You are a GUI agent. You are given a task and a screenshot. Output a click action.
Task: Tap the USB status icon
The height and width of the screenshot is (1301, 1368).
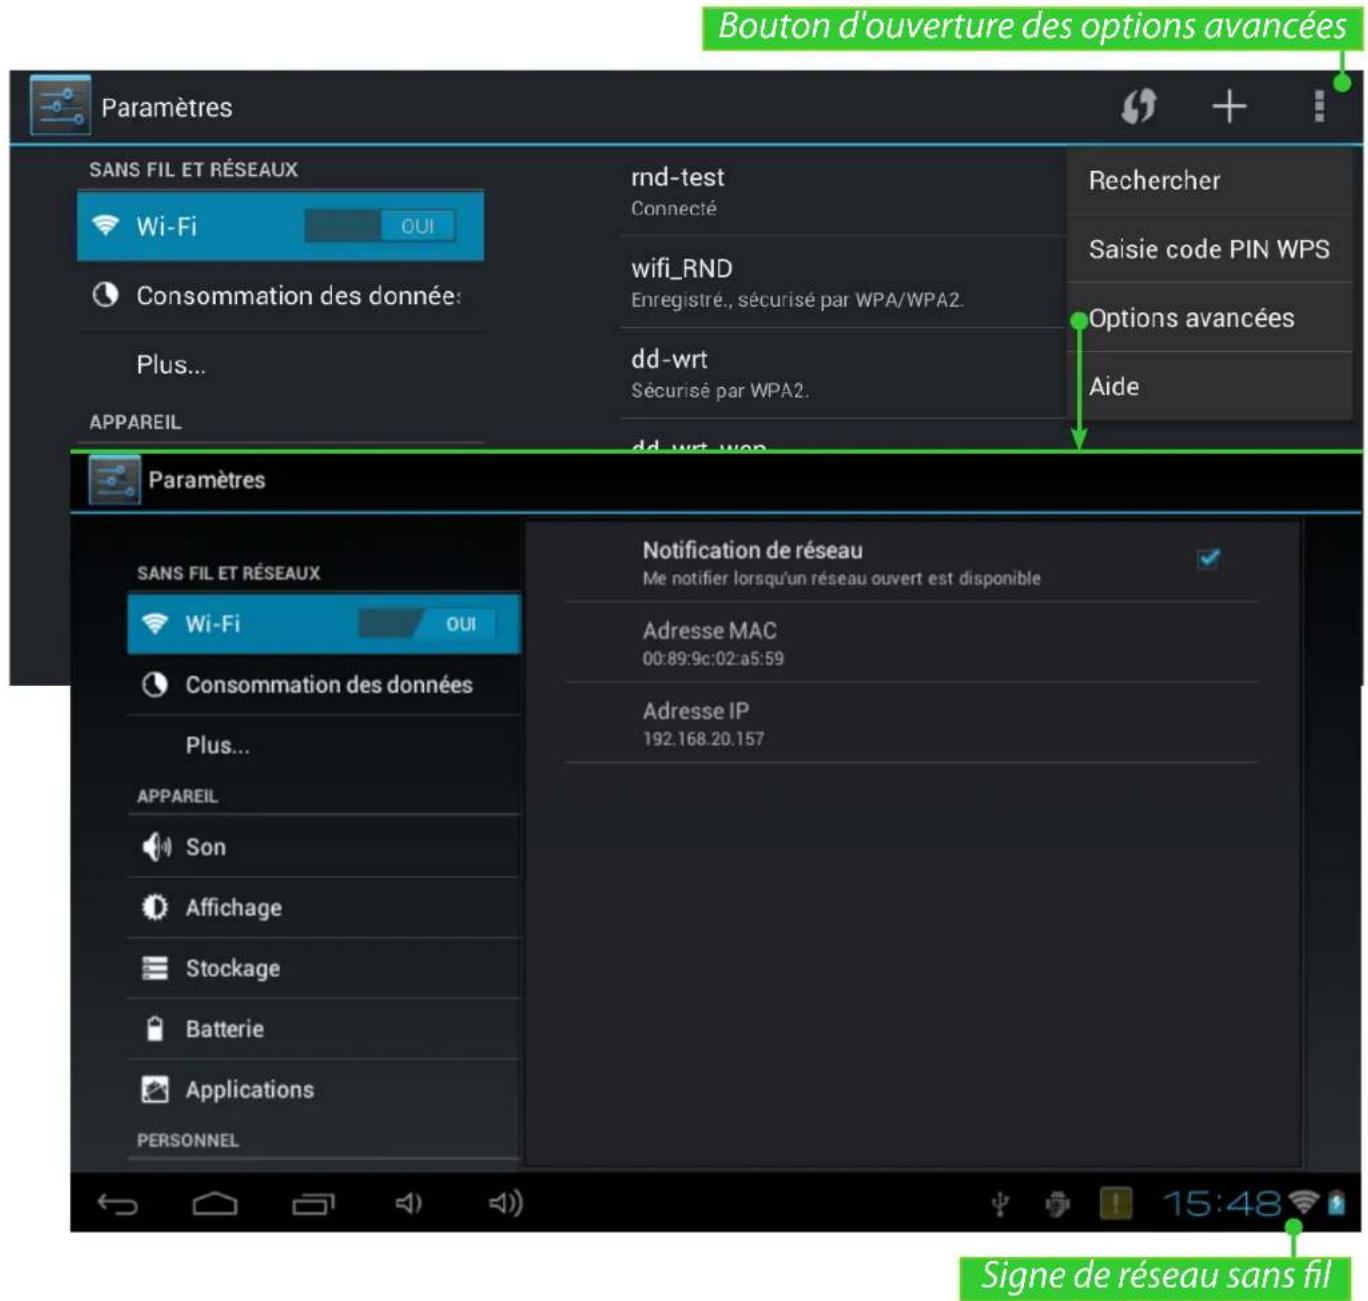tap(1000, 1204)
